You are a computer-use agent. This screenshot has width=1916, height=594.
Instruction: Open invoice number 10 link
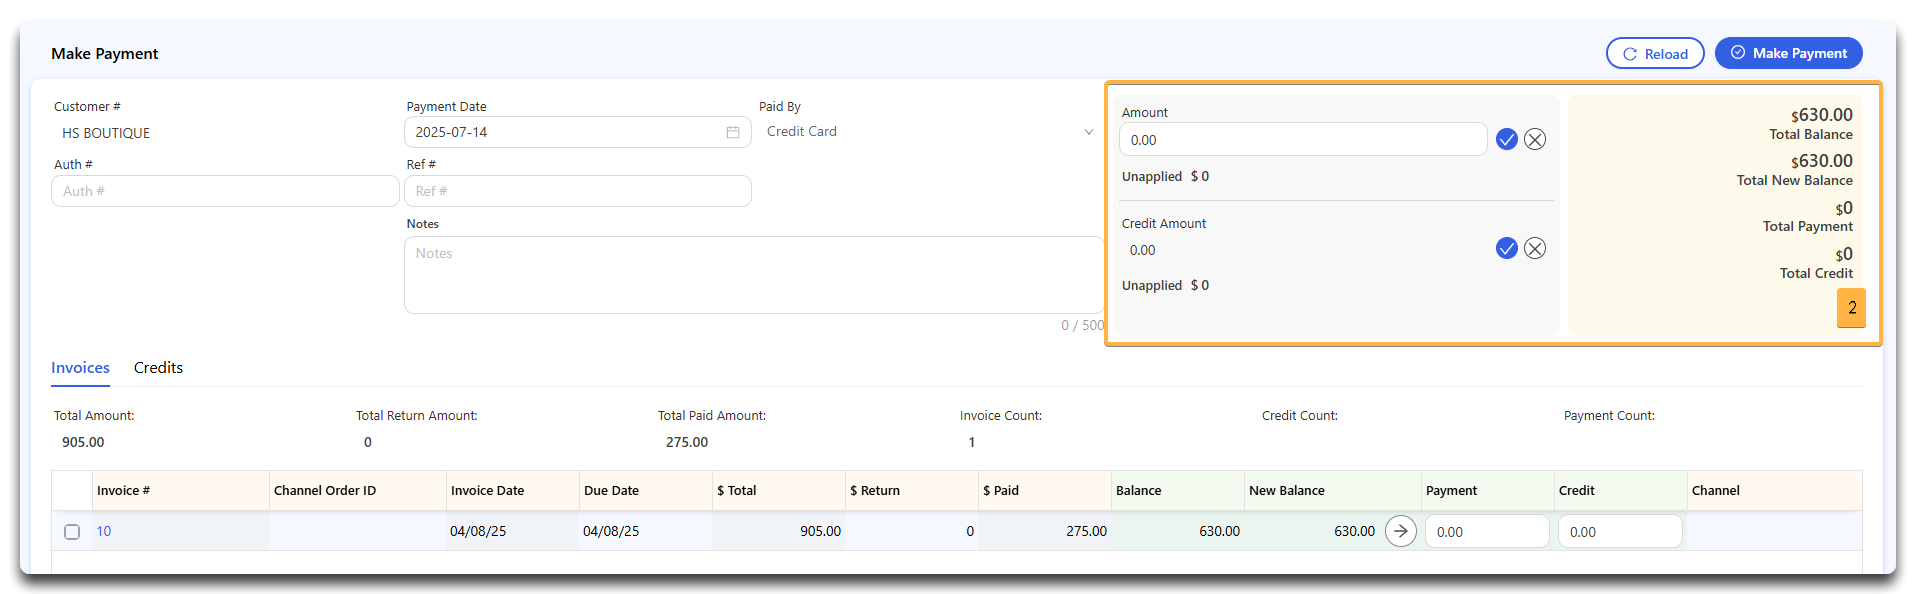point(103,531)
